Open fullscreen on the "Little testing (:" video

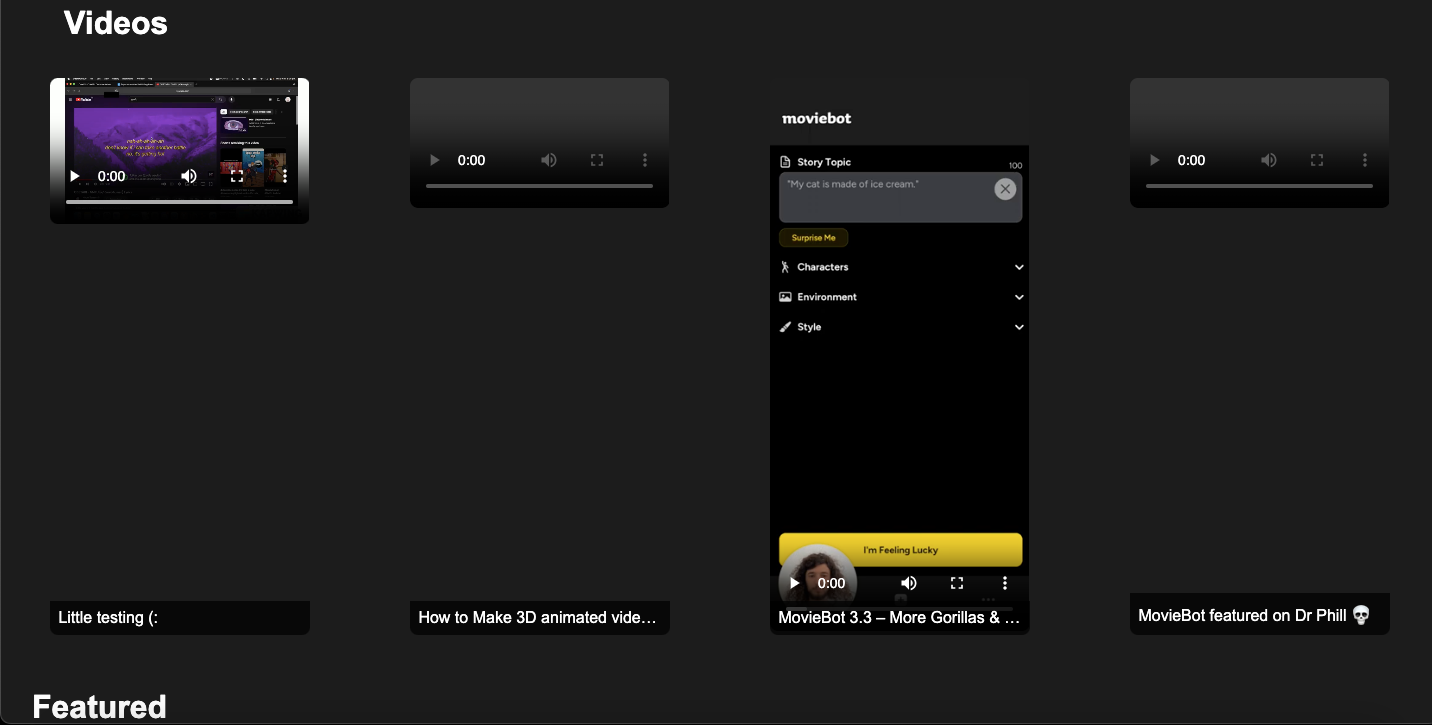tap(236, 176)
